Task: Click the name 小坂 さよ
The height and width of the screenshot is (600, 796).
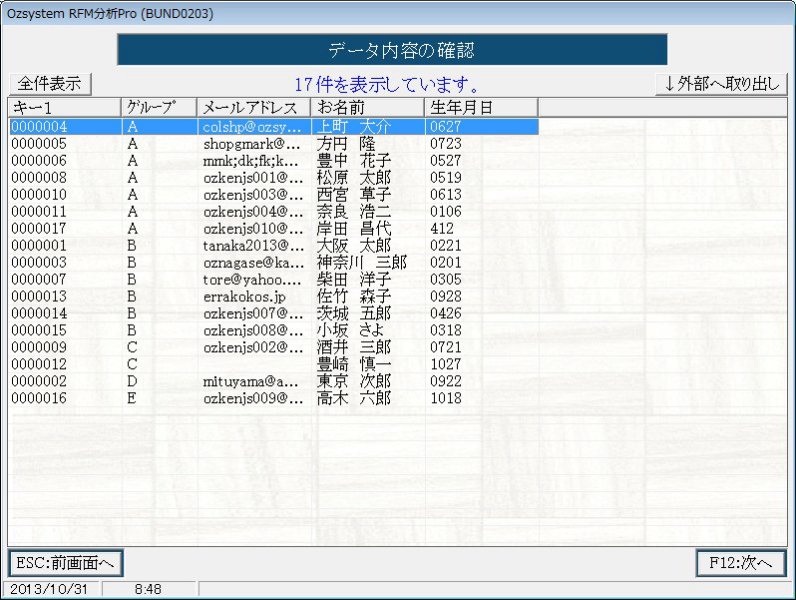Action: coord(350,330)
